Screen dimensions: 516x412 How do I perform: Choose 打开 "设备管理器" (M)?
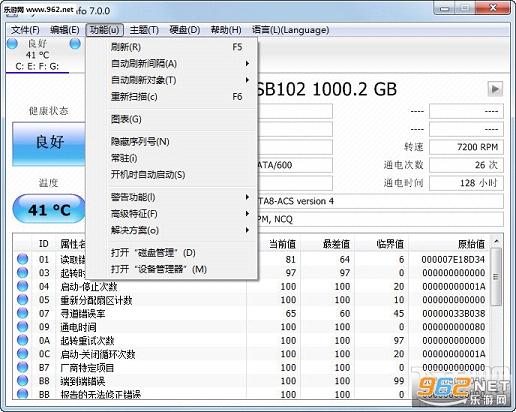click(x=171, y=269)
